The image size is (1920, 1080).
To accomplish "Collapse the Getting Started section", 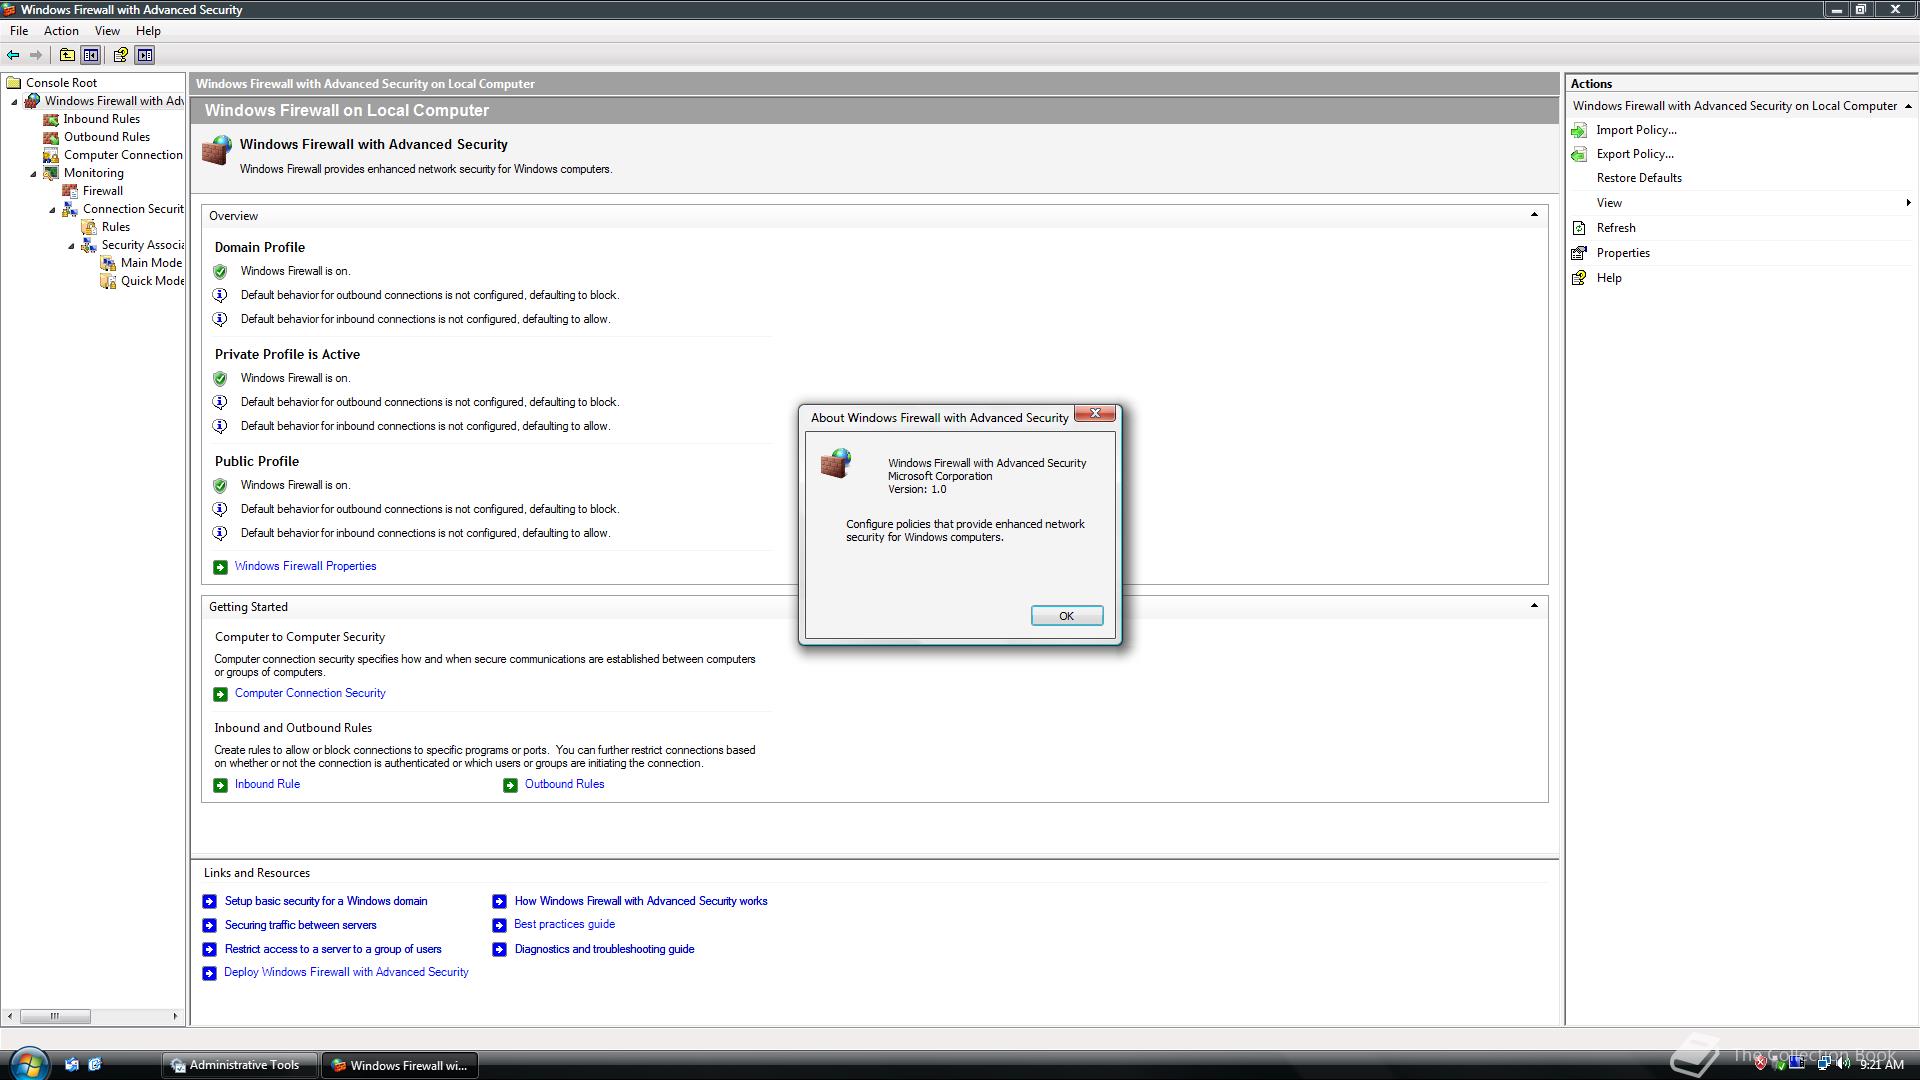I will point(1534,606).
